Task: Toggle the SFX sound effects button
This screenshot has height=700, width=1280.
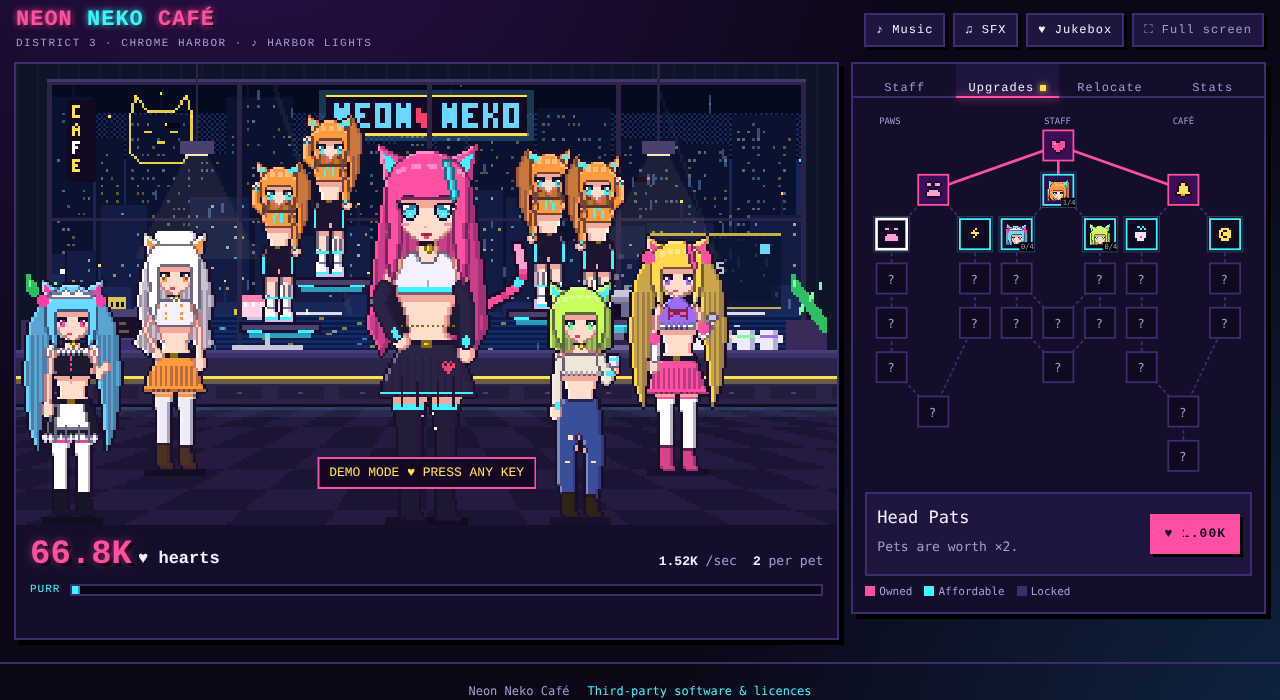Action: pos(985,30)
